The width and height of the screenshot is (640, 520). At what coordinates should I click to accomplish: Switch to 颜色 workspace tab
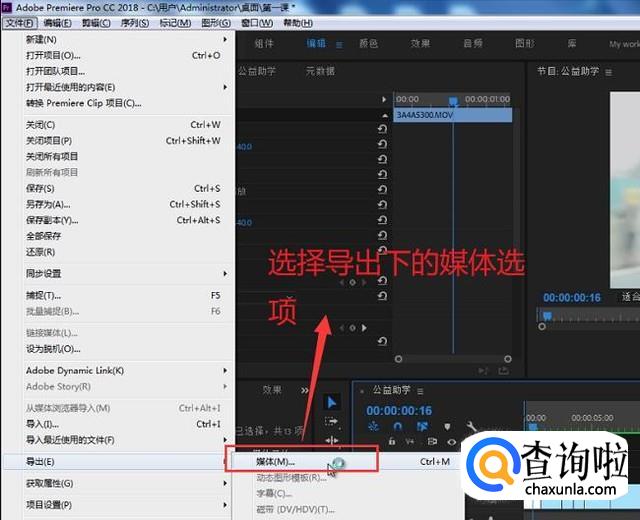368,43
